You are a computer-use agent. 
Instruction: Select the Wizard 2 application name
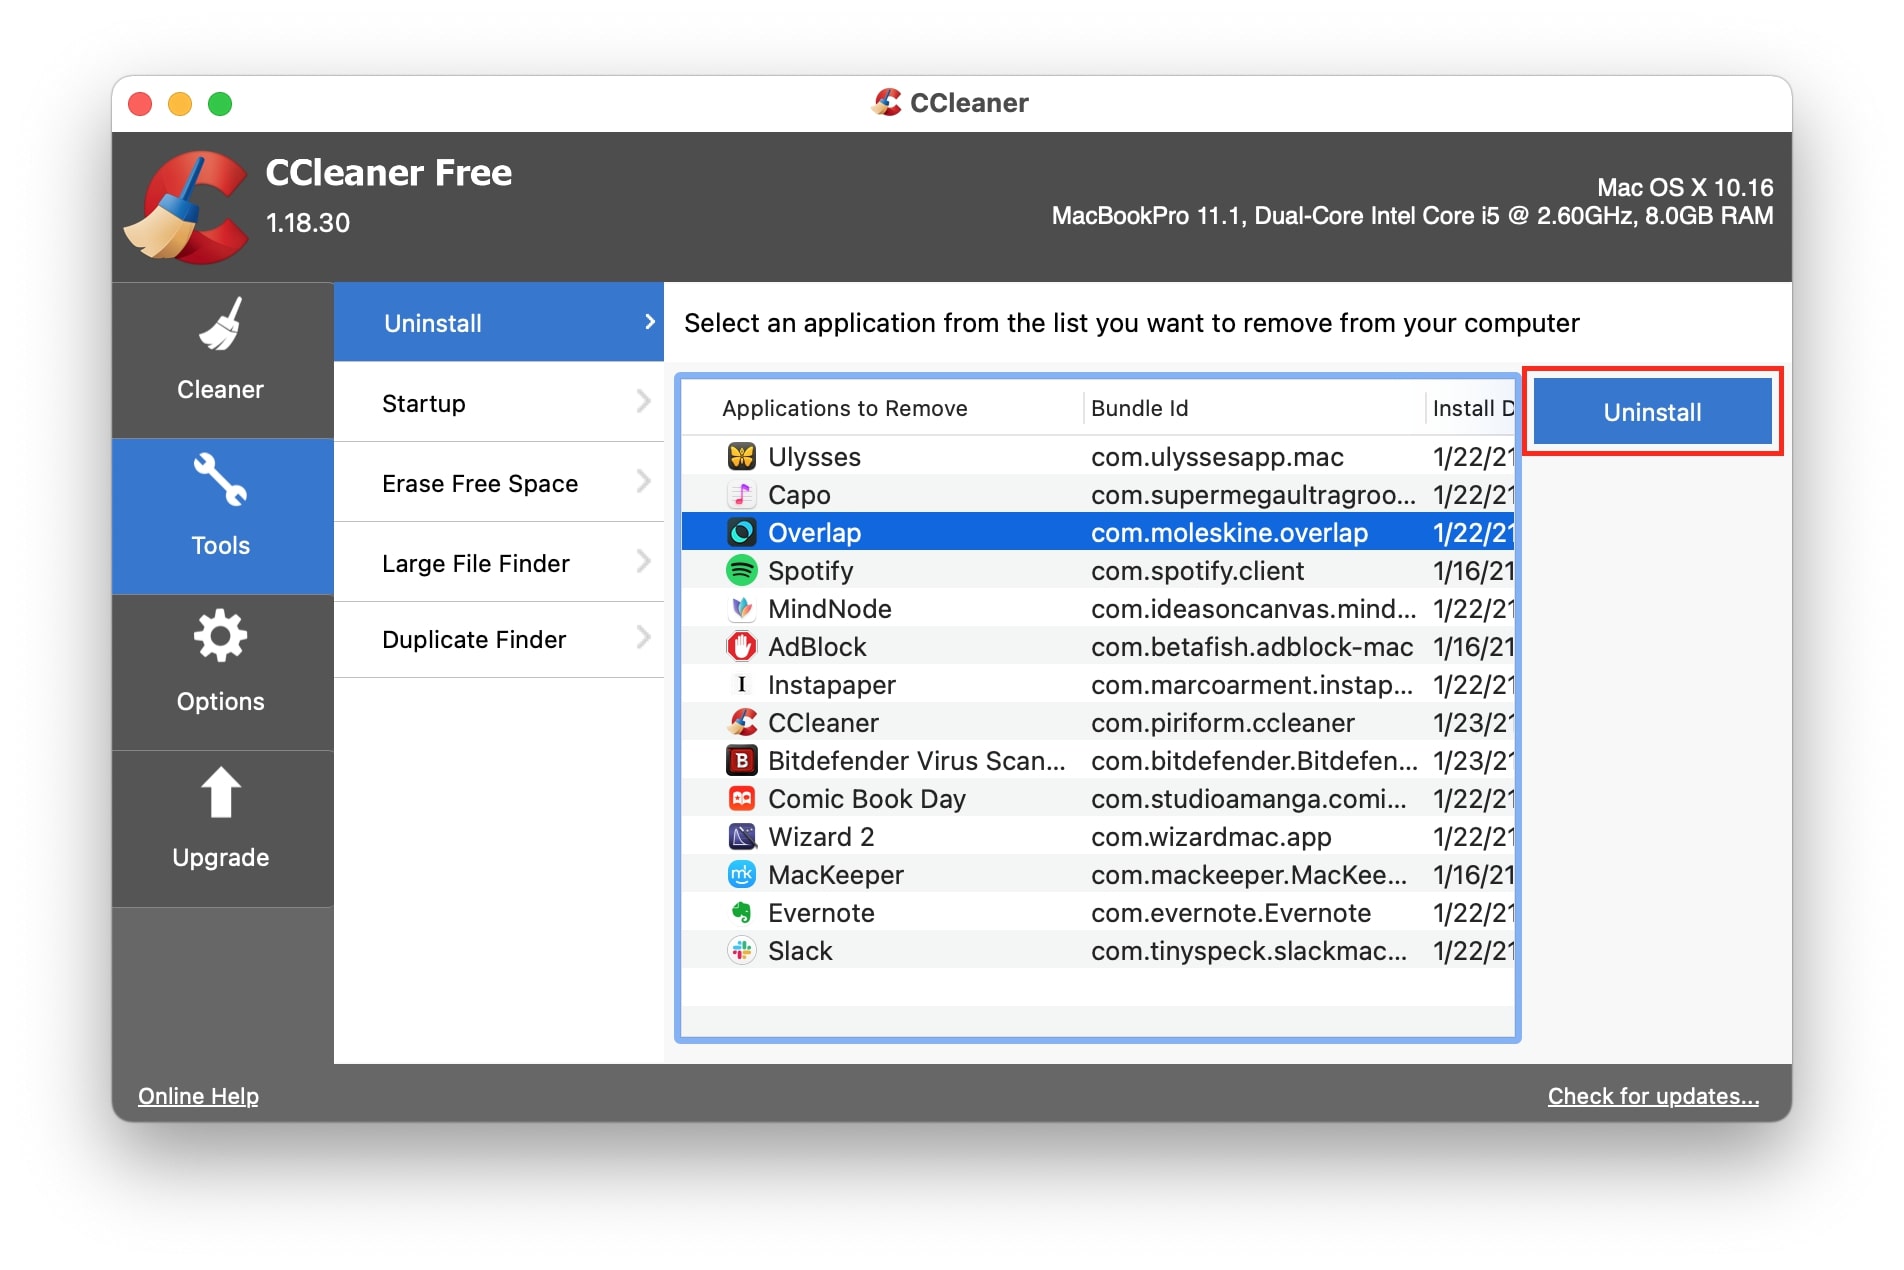coord(821,837)
